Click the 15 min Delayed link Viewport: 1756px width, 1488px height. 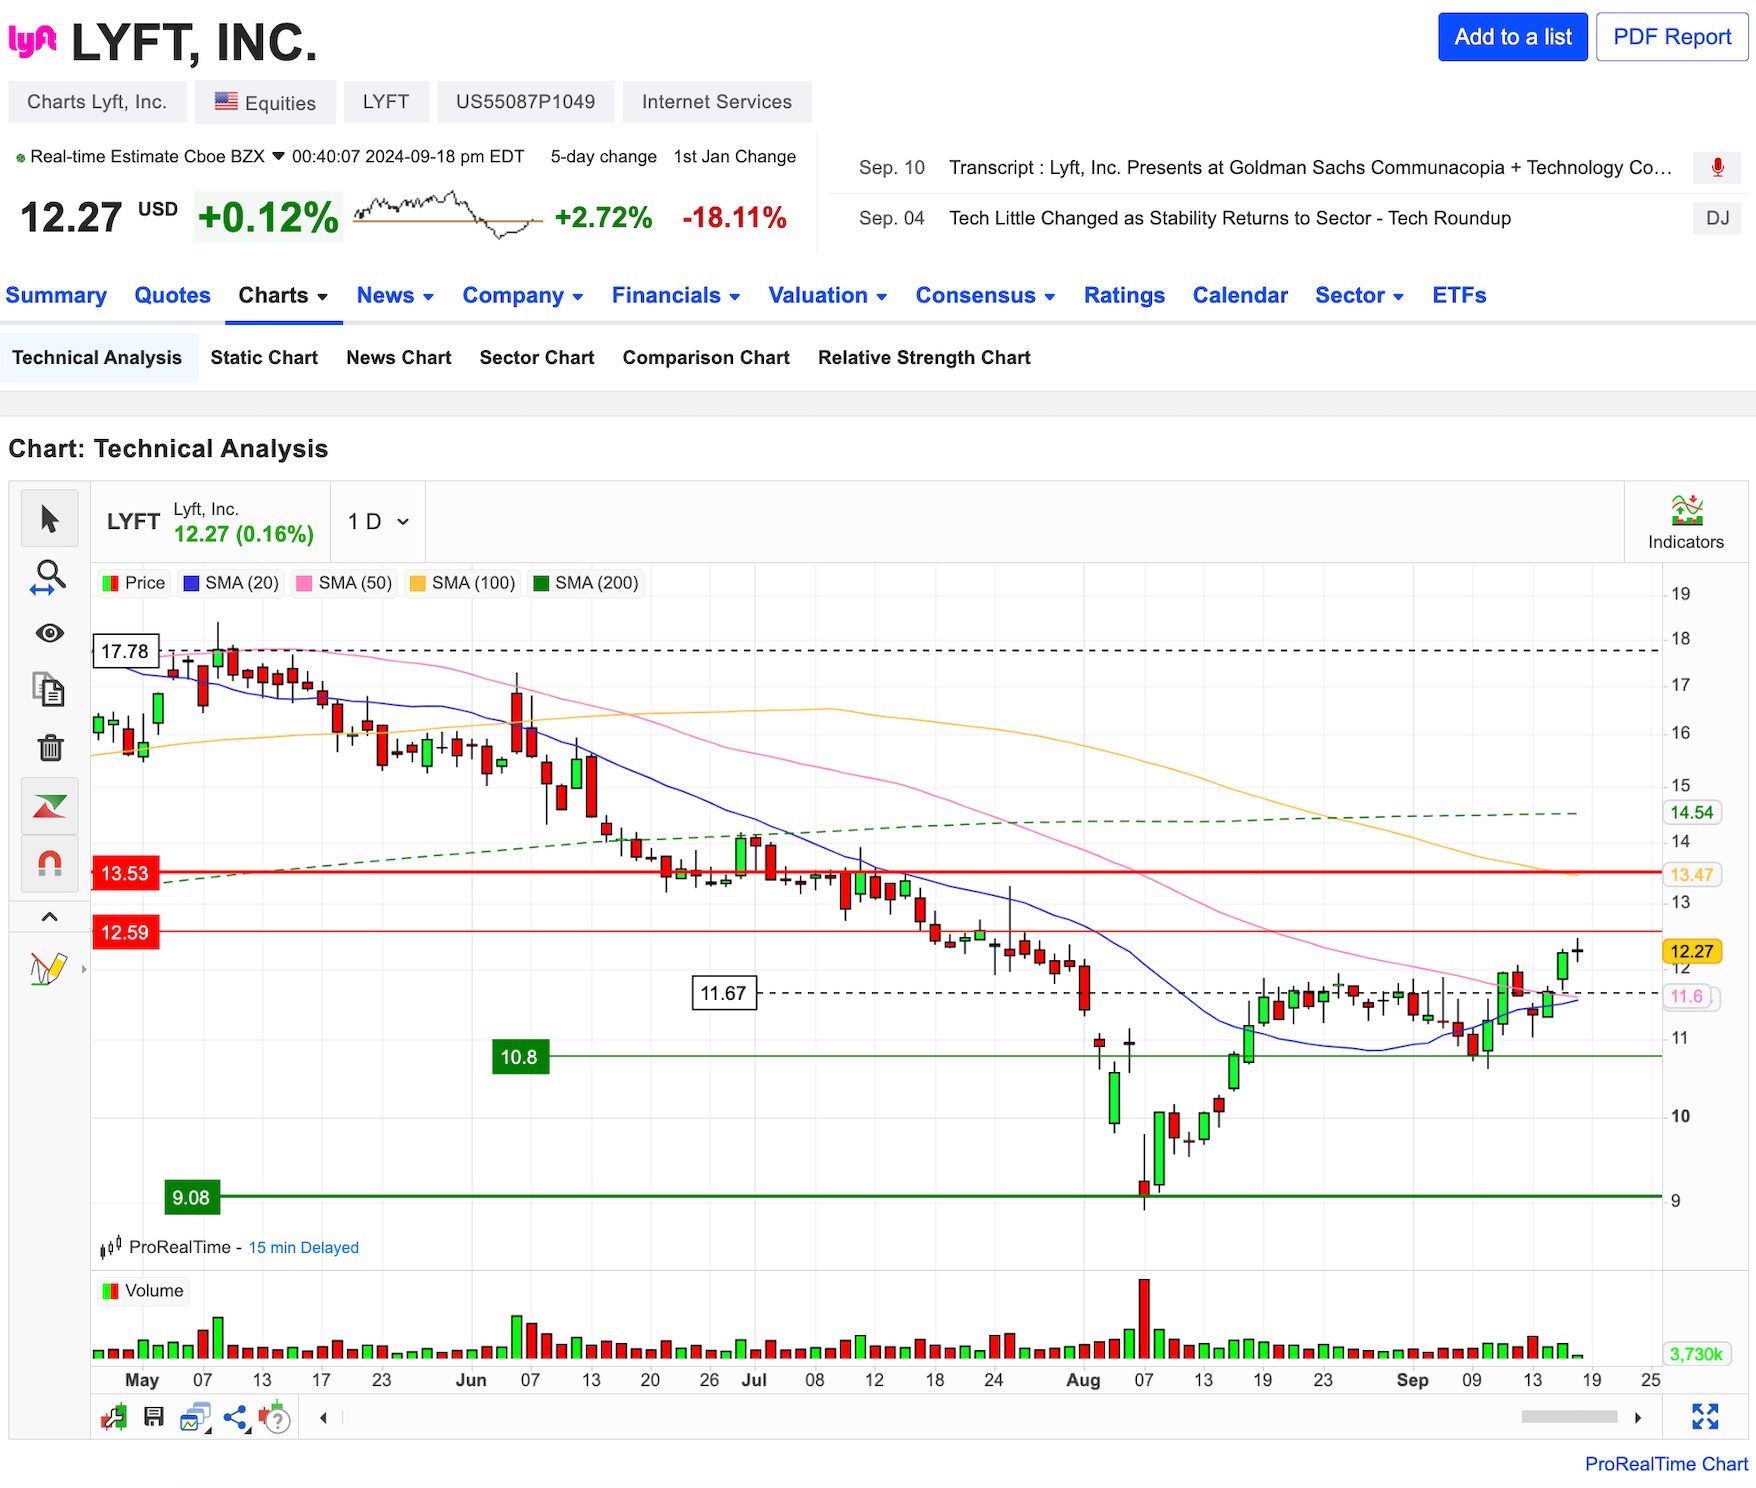click(303, 1247)
